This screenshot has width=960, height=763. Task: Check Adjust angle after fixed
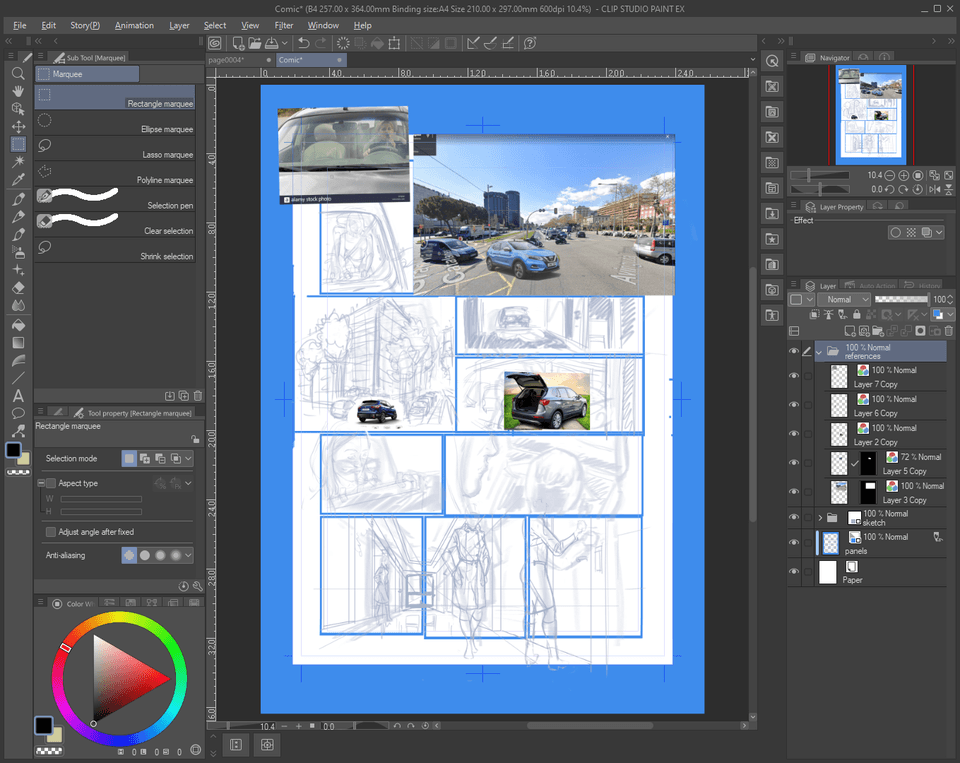coord(49,531)
